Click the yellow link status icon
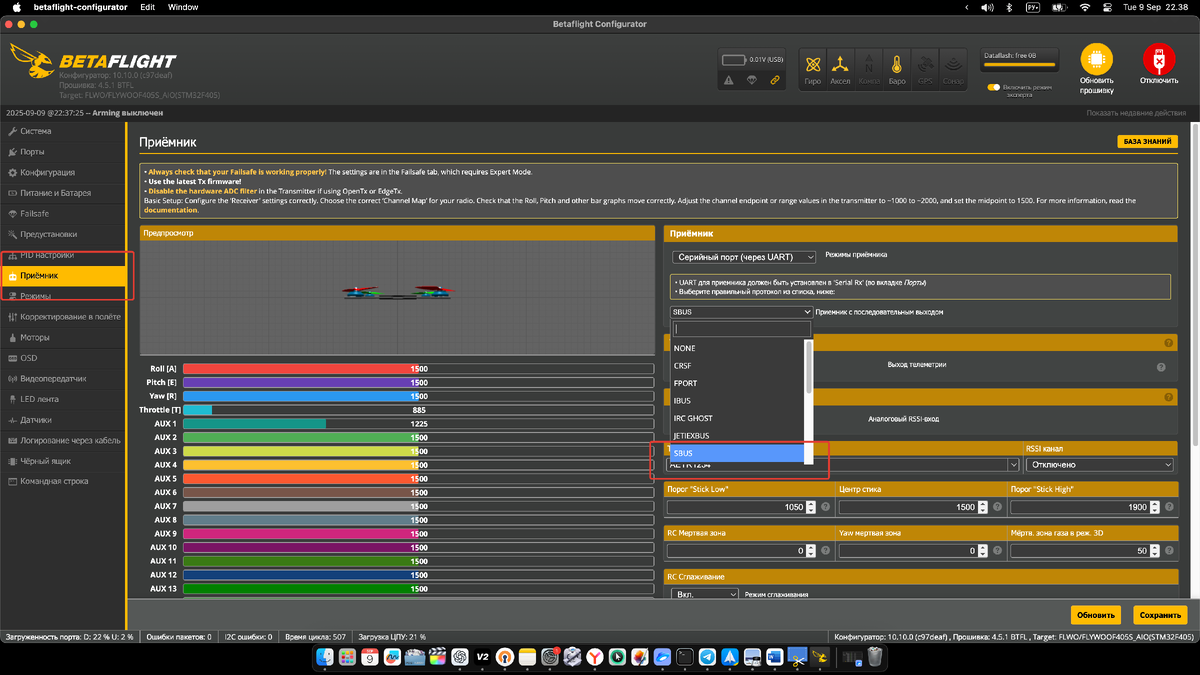1200x675 pixels. tap(775, 80)
